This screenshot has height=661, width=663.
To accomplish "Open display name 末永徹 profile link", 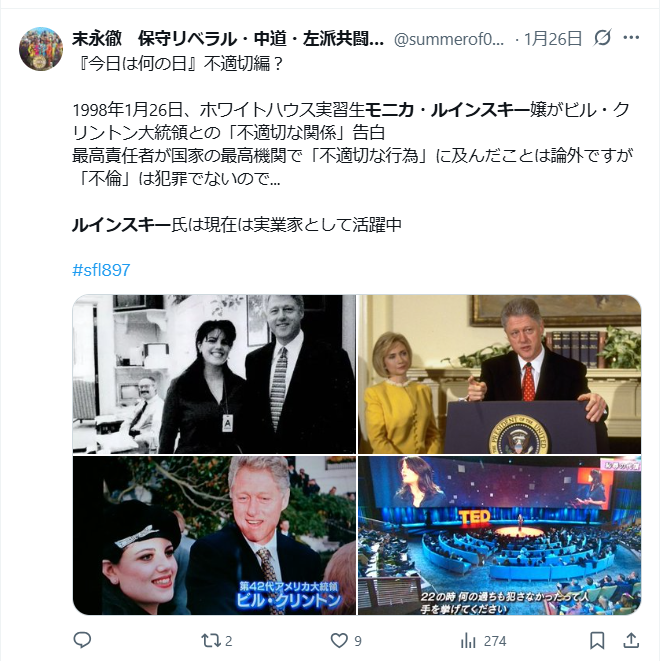I will coord(228,38).
